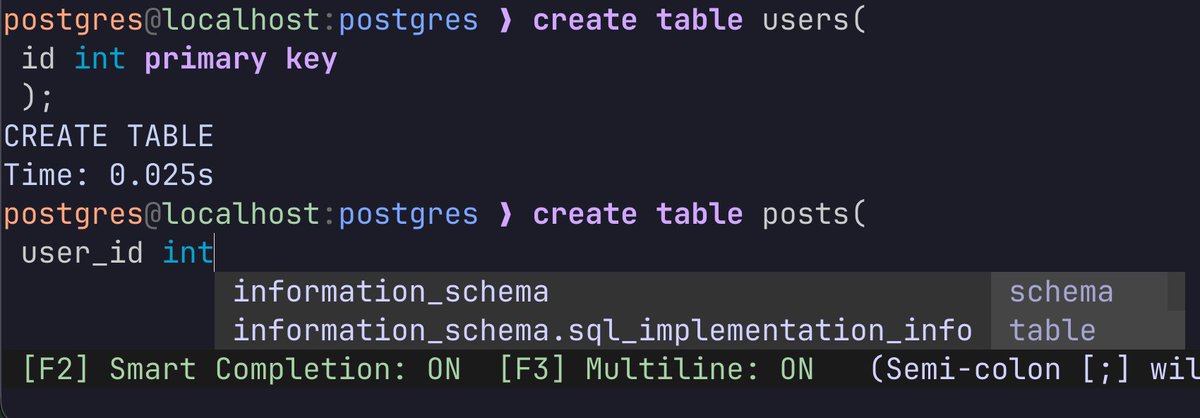Click 'primary key' keyword text
This screenshot has height=418, width=1200.
(240, 60)
